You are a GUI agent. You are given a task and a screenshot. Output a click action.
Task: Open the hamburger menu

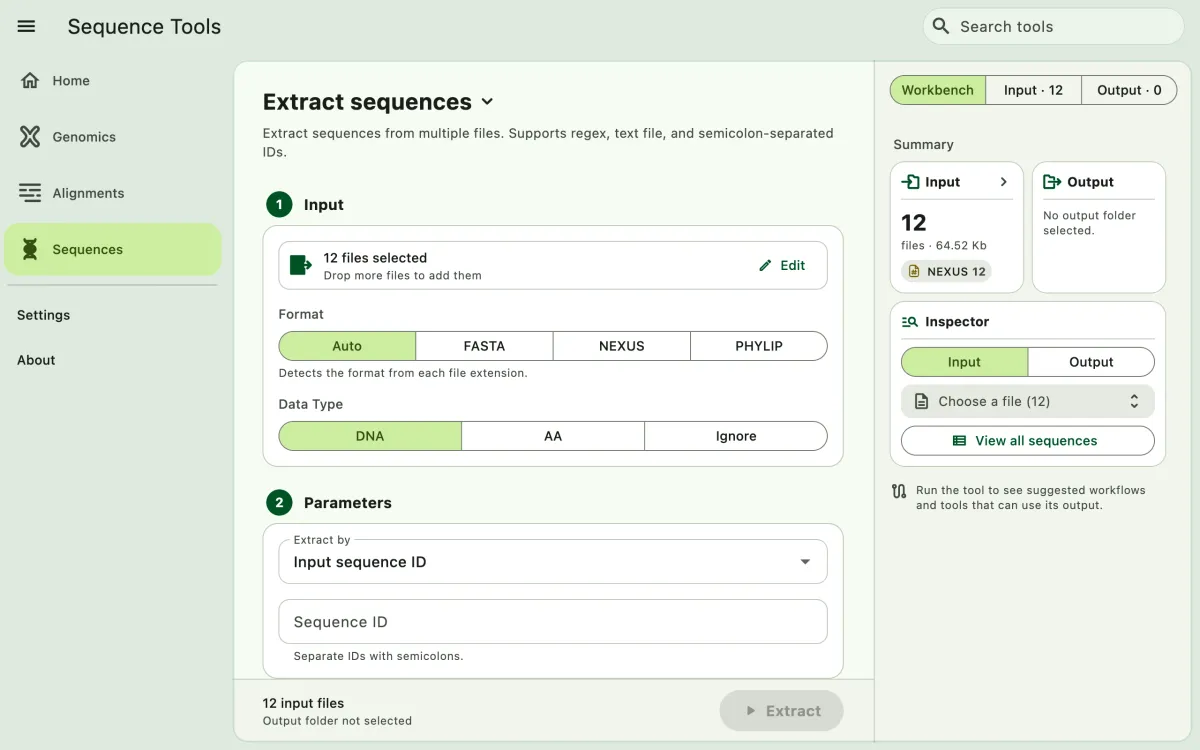point(27,27)
